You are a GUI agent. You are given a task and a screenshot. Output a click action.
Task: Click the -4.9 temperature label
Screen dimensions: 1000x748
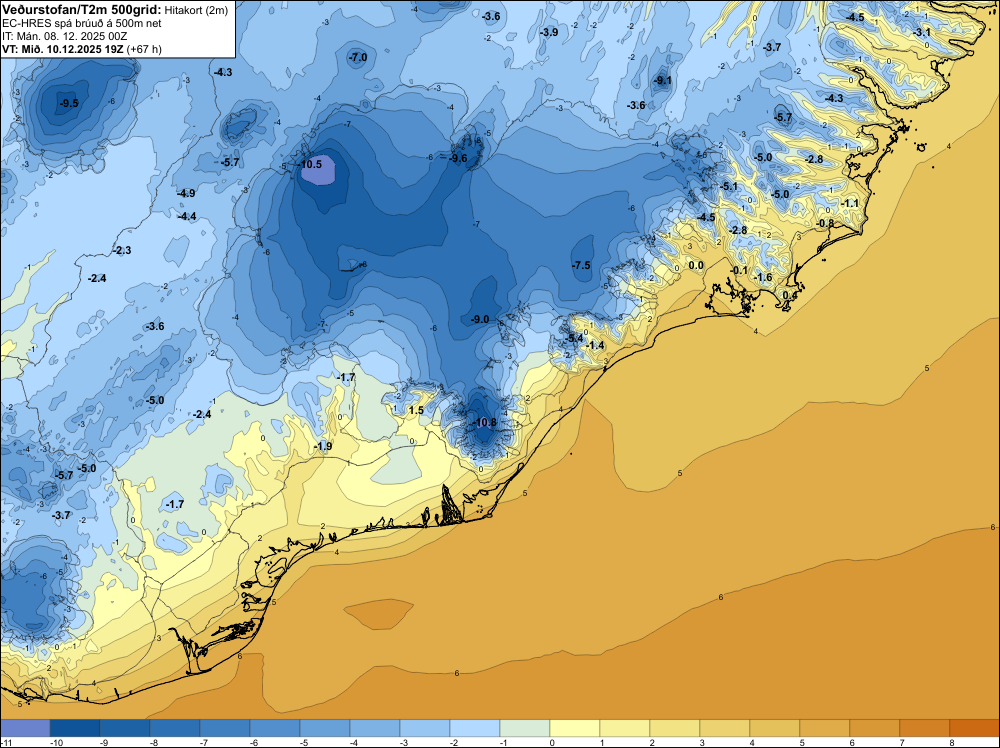click(x=186, y=193)
